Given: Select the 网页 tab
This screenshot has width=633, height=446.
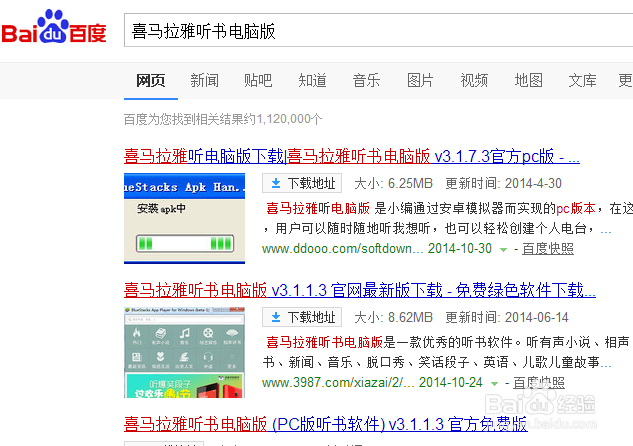Looking at the screenshot, I should pyautogui.click(x=151, y=80).
